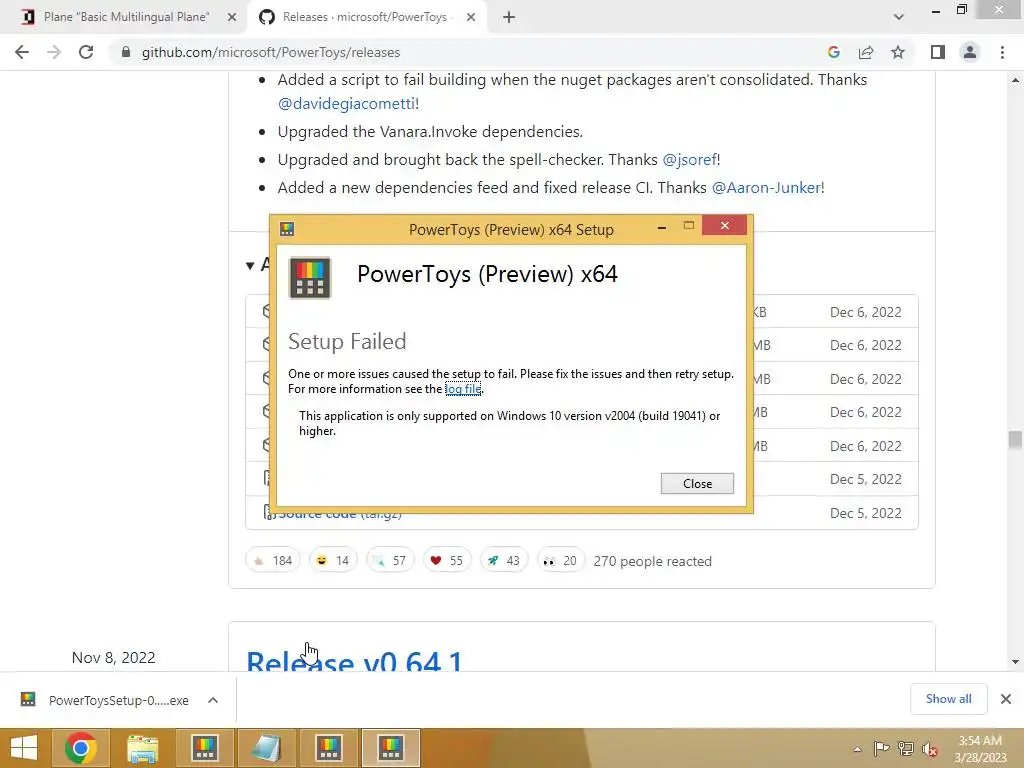Click the first PowerToys taskbar icon

pyautogui.click(x=204, y=748)
